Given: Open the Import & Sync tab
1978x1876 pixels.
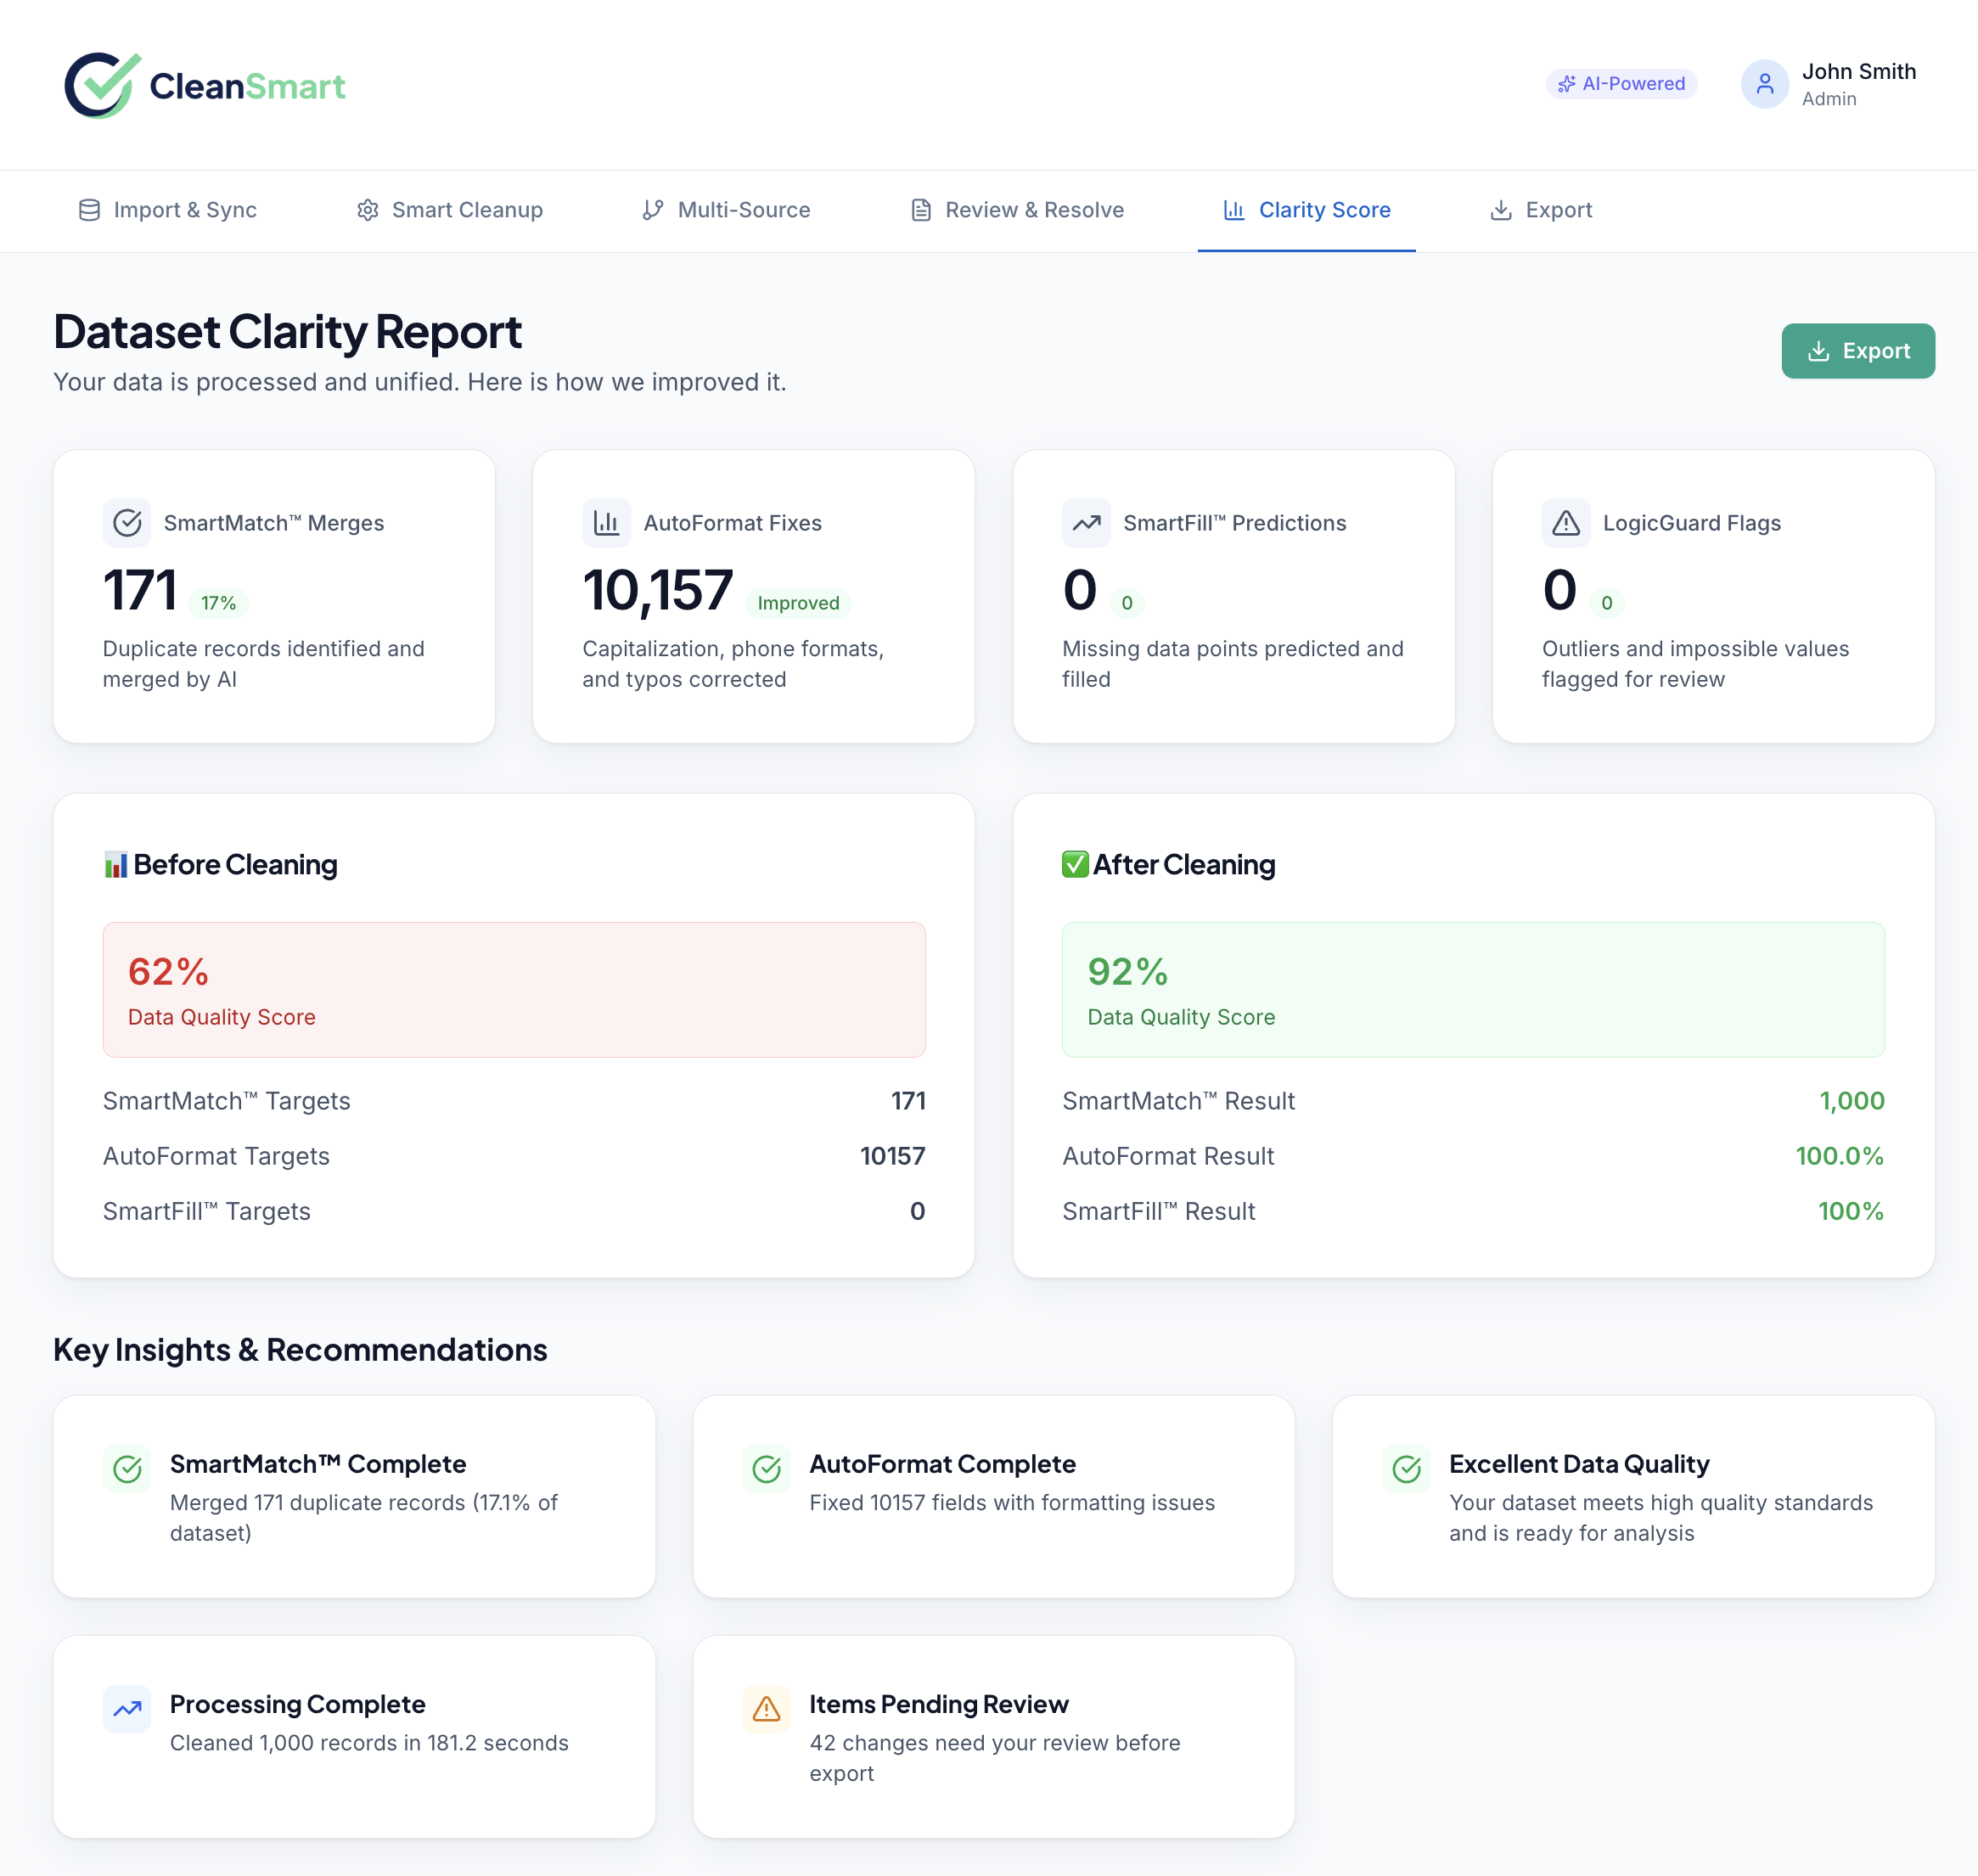Looking at the screenshot, I should [x=168, y=210].
